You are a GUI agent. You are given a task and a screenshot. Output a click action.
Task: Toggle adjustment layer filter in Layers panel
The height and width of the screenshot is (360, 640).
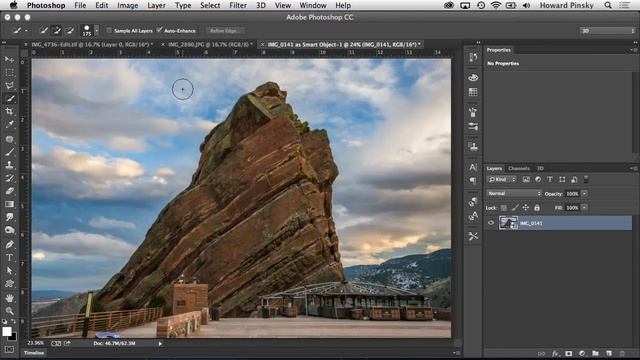click(x=538, y=180)
